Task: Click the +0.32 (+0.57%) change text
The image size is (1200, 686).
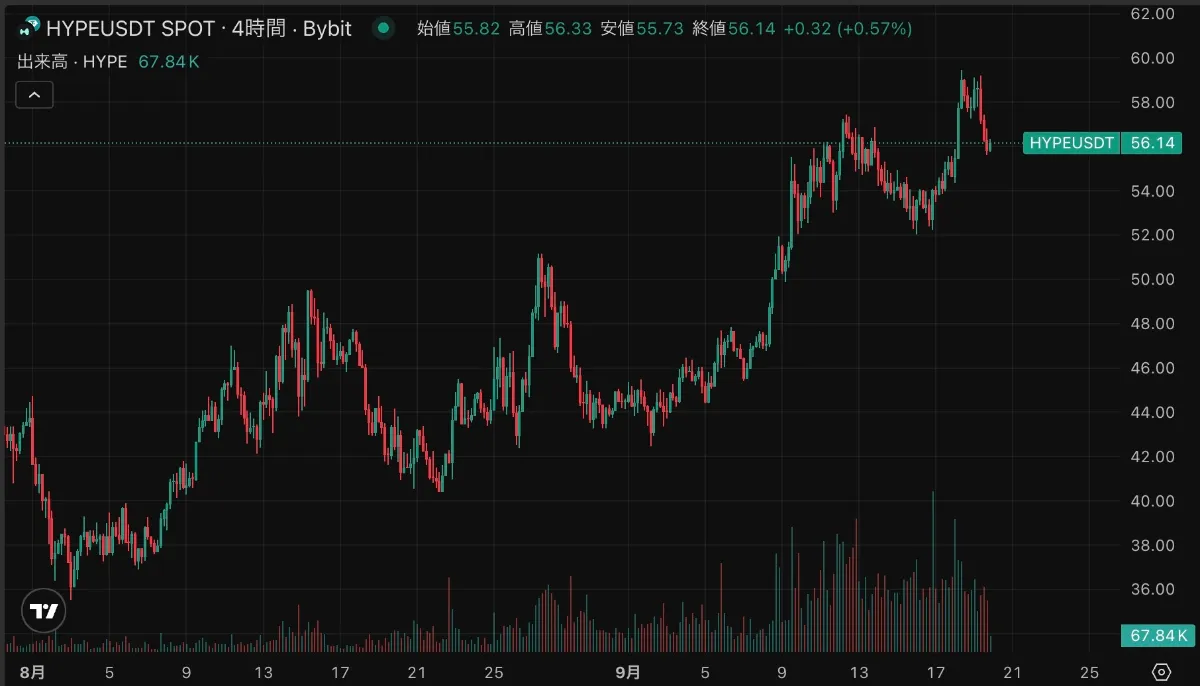Action: click(x=848, y=29)
